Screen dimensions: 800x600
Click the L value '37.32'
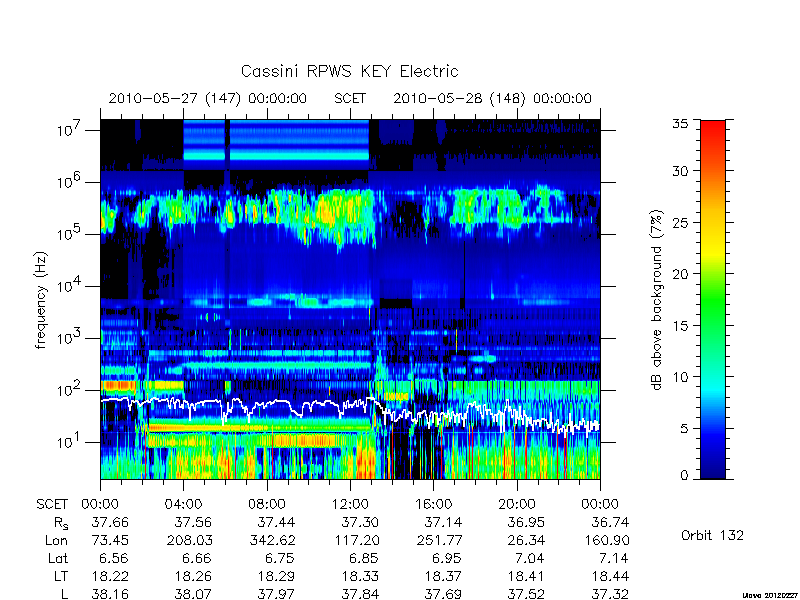coord(610,594)
